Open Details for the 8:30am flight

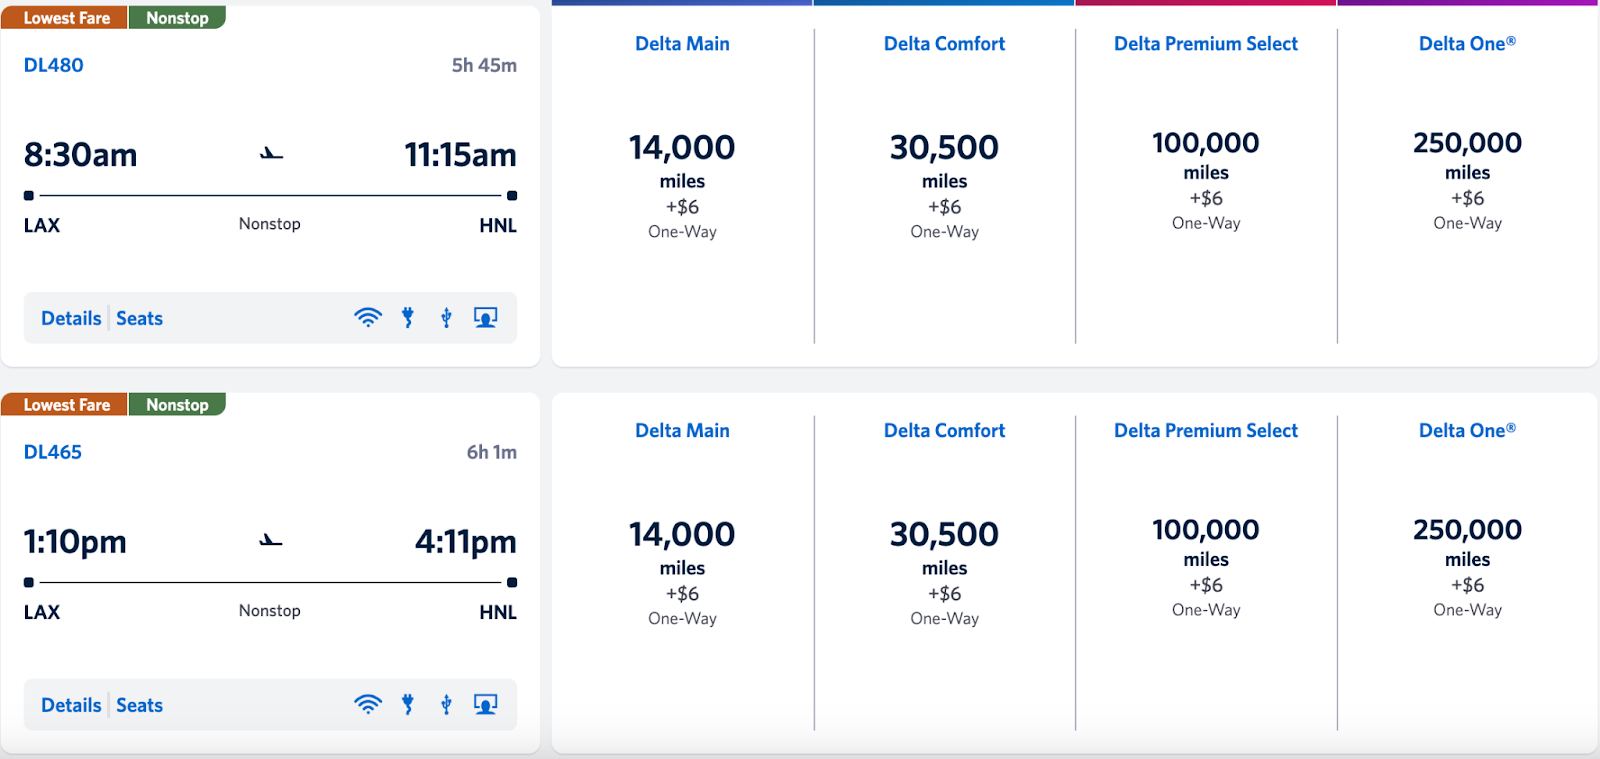click(x=71, y=318)
